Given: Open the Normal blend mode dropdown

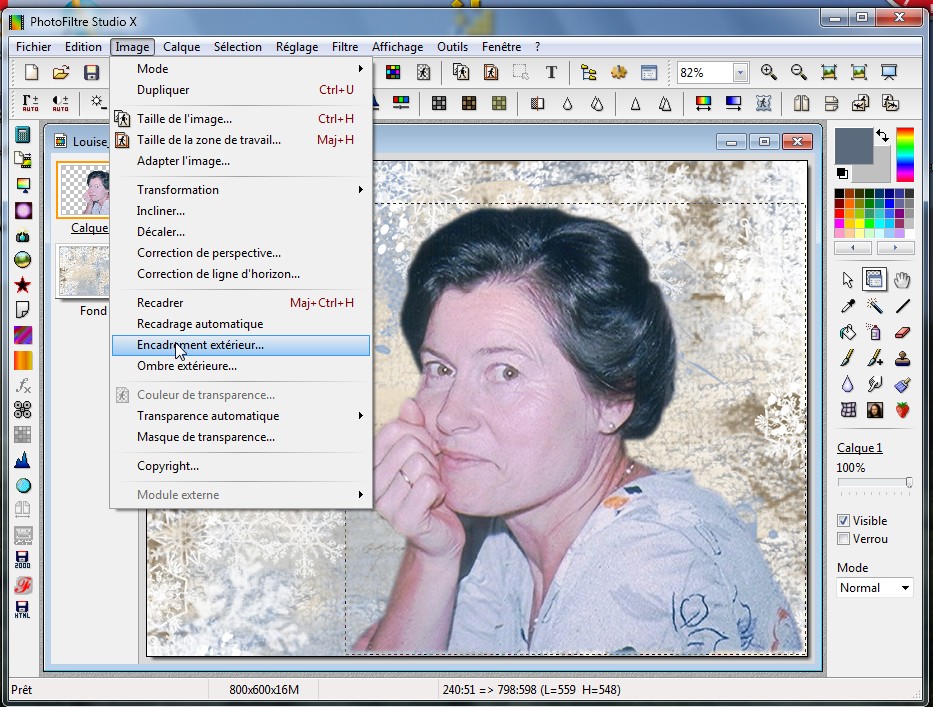Looking at the screenshot, I should pos(875,588).
